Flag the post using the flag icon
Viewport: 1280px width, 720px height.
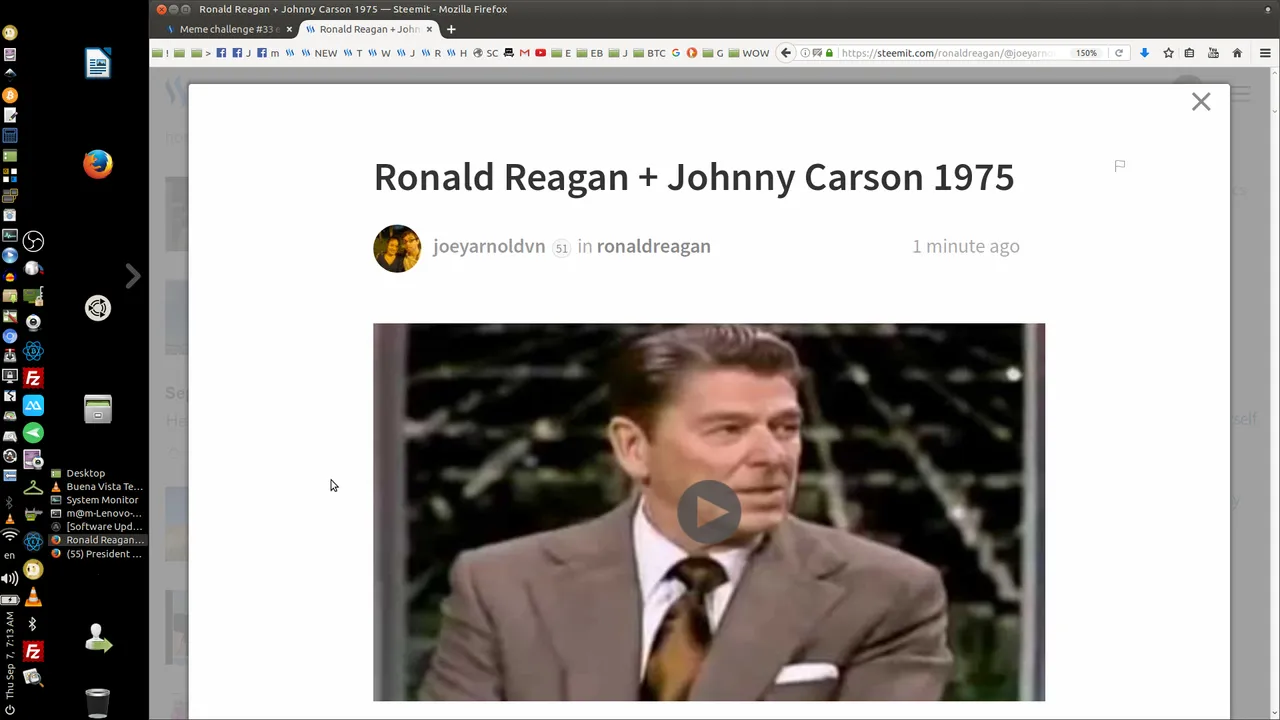coord(1120,166)
